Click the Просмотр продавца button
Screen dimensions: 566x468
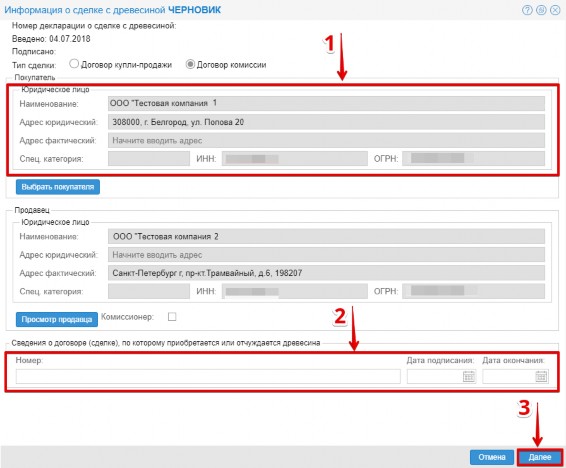(57, 319)
